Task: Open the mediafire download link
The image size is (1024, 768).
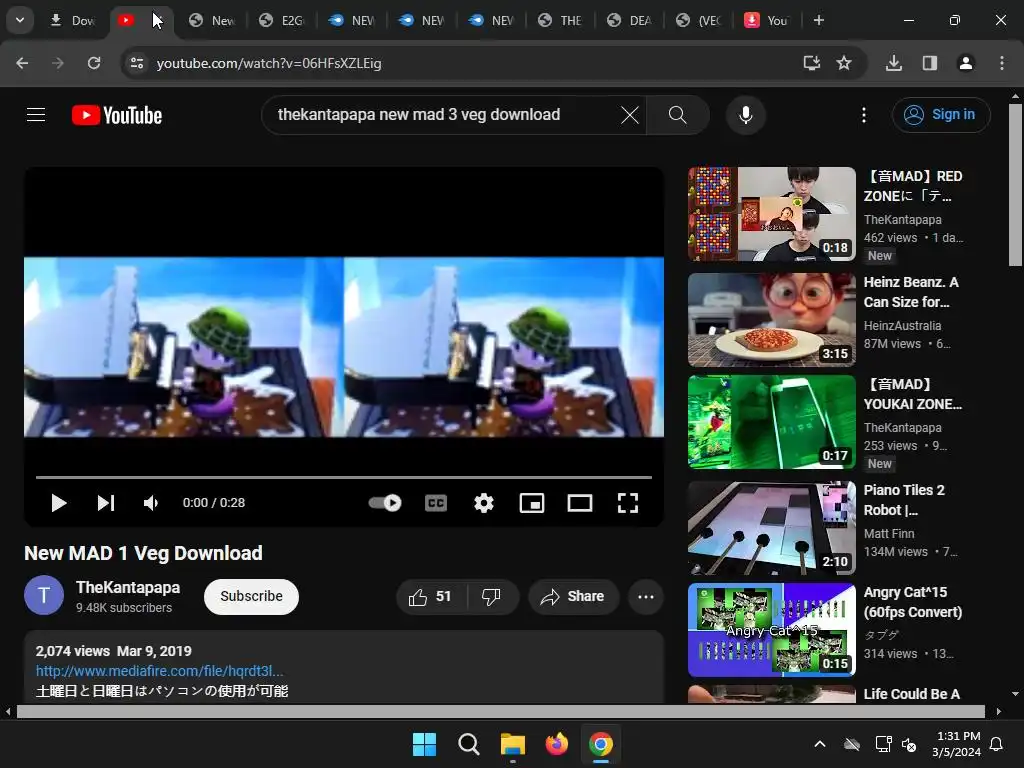Action: pyautogui.click(x=159, y=671)
